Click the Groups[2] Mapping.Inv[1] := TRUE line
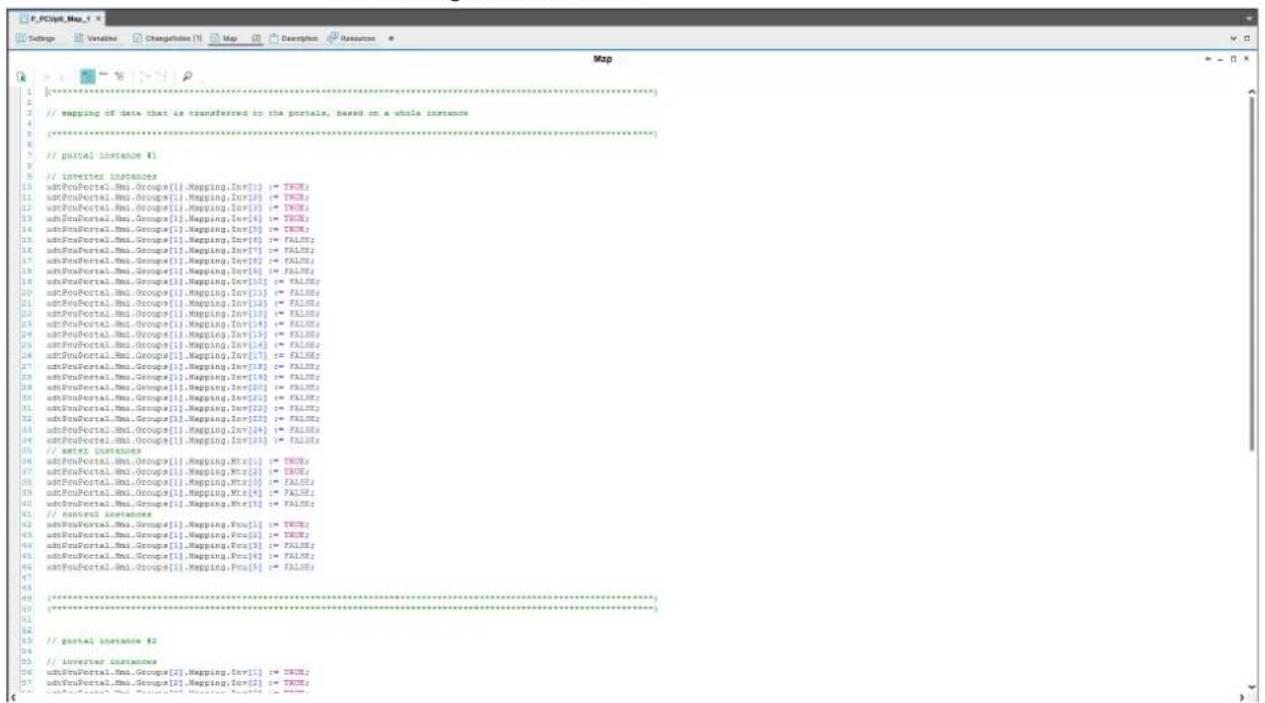 click(x=178, y=672)
